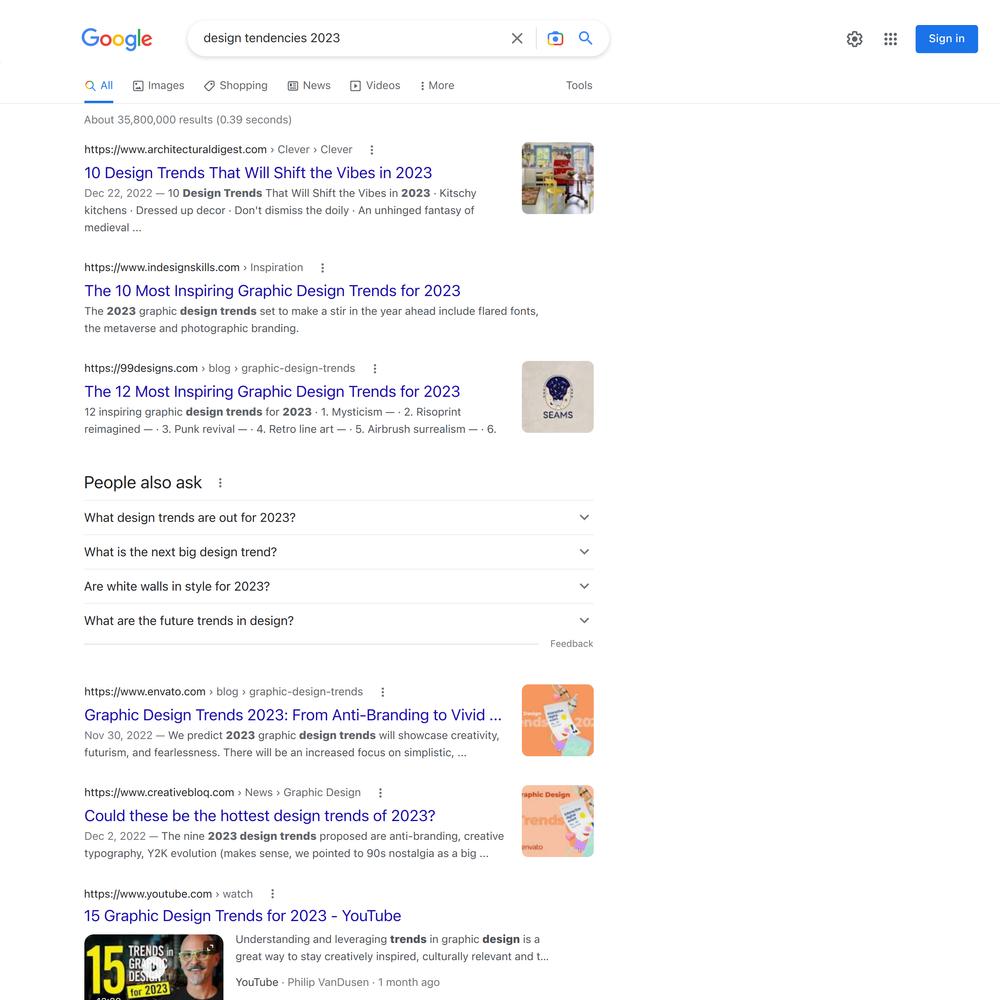Open three-dot menu beside youtube.com result
Screen dimensions: 1000x1000
point(272,894)
